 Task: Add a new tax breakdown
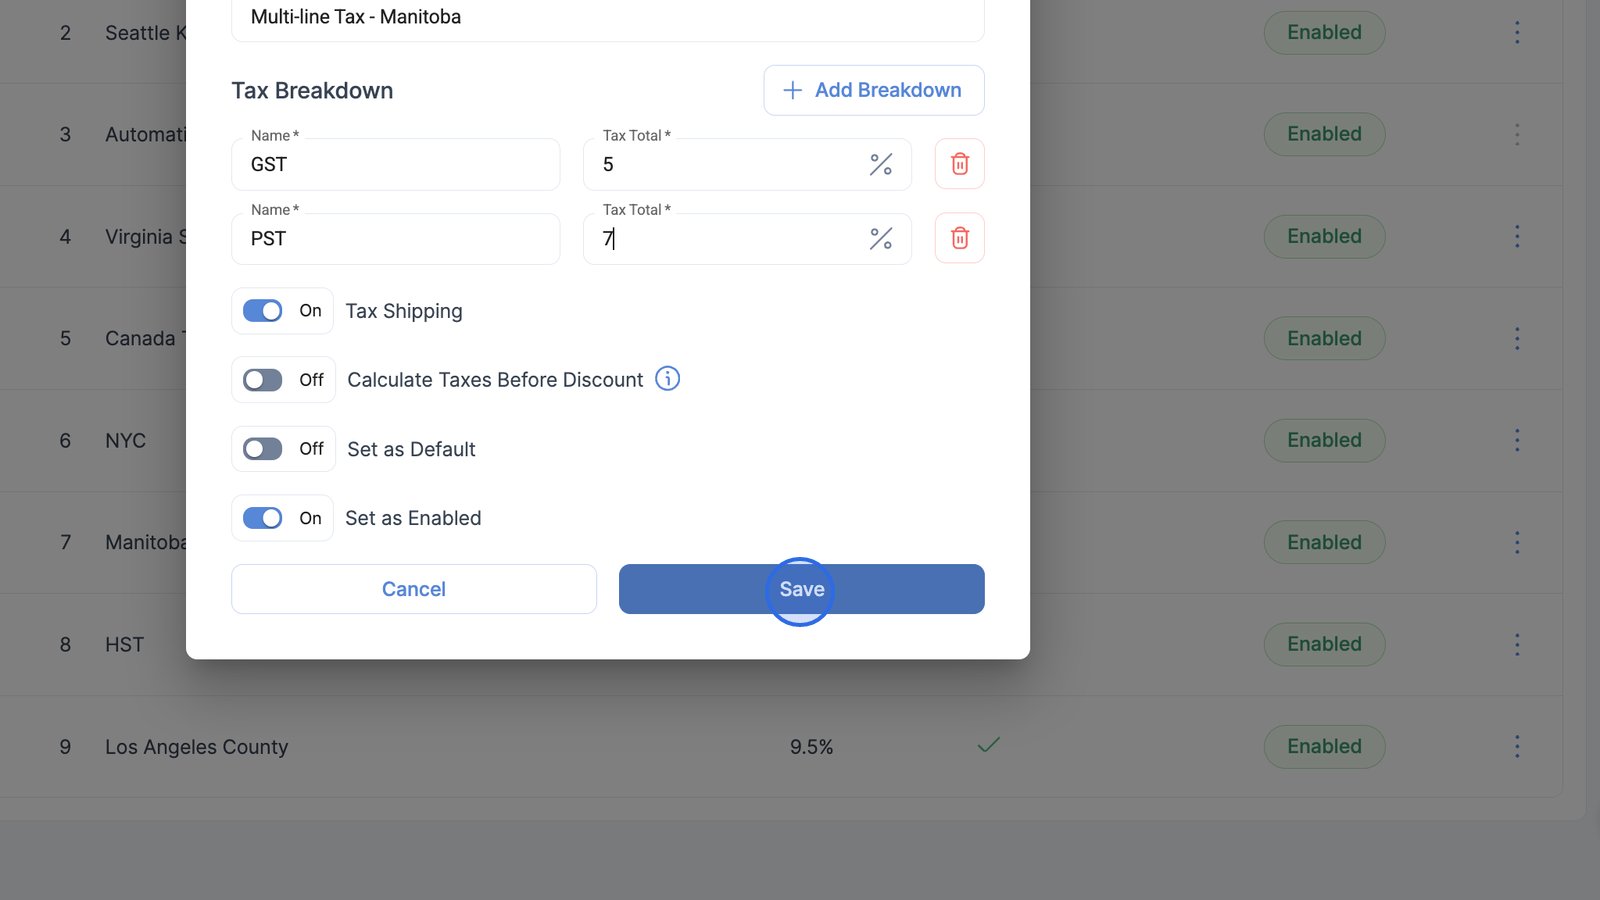(x=873, y=90)
